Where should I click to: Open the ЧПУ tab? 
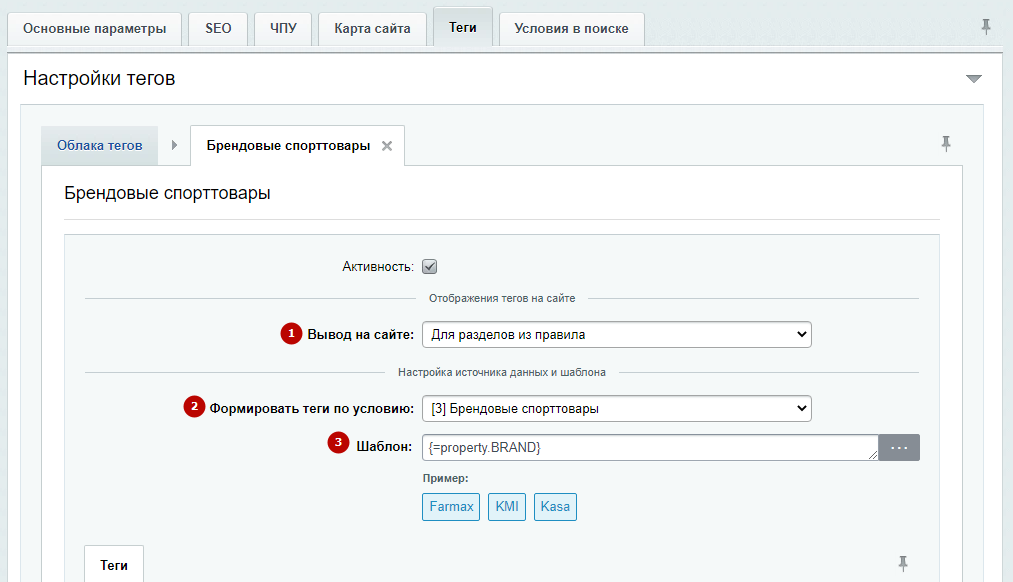[283, 28]
